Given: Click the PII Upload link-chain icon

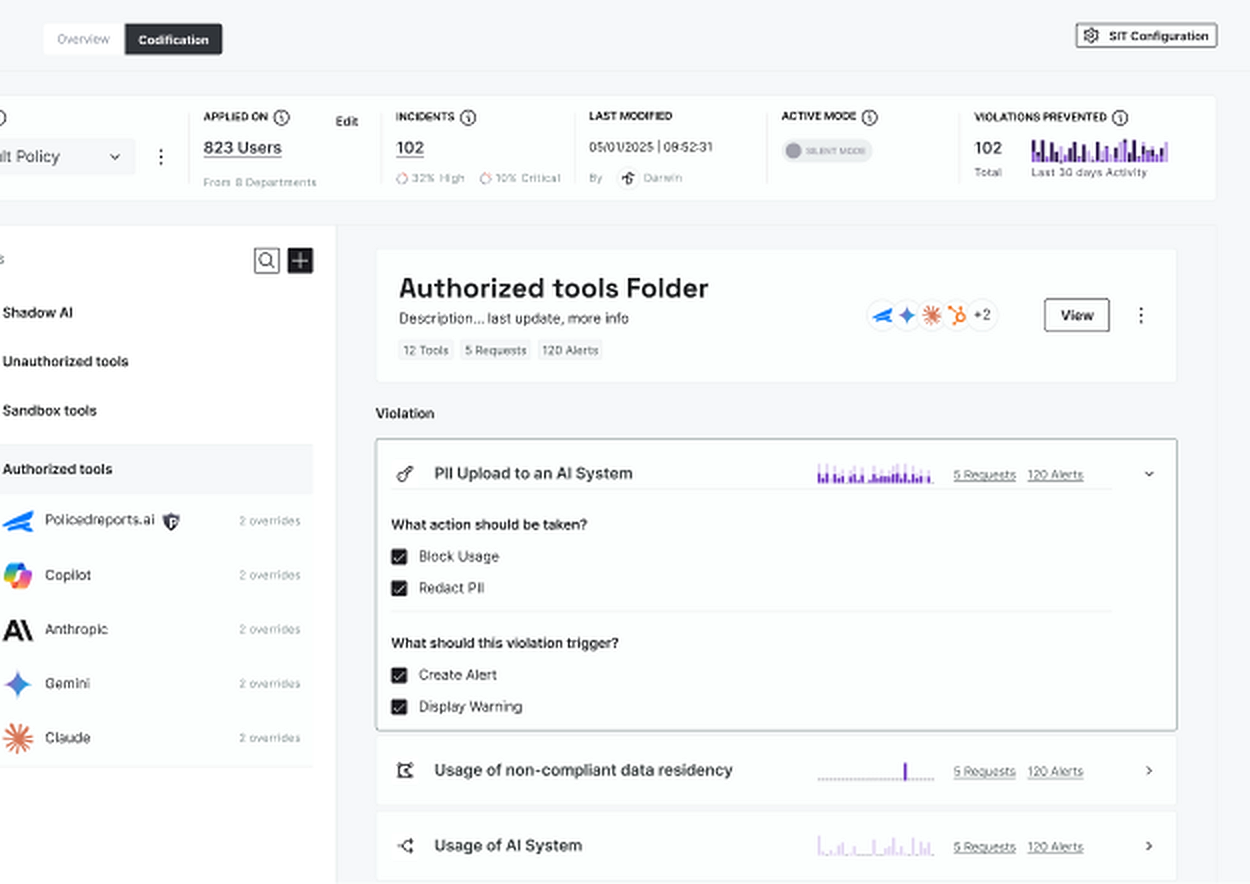Looking at the screenshot, I should 405,475.
